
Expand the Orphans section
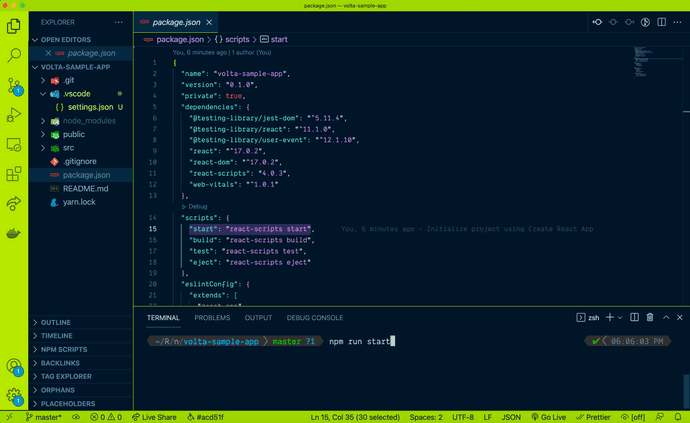81,390
